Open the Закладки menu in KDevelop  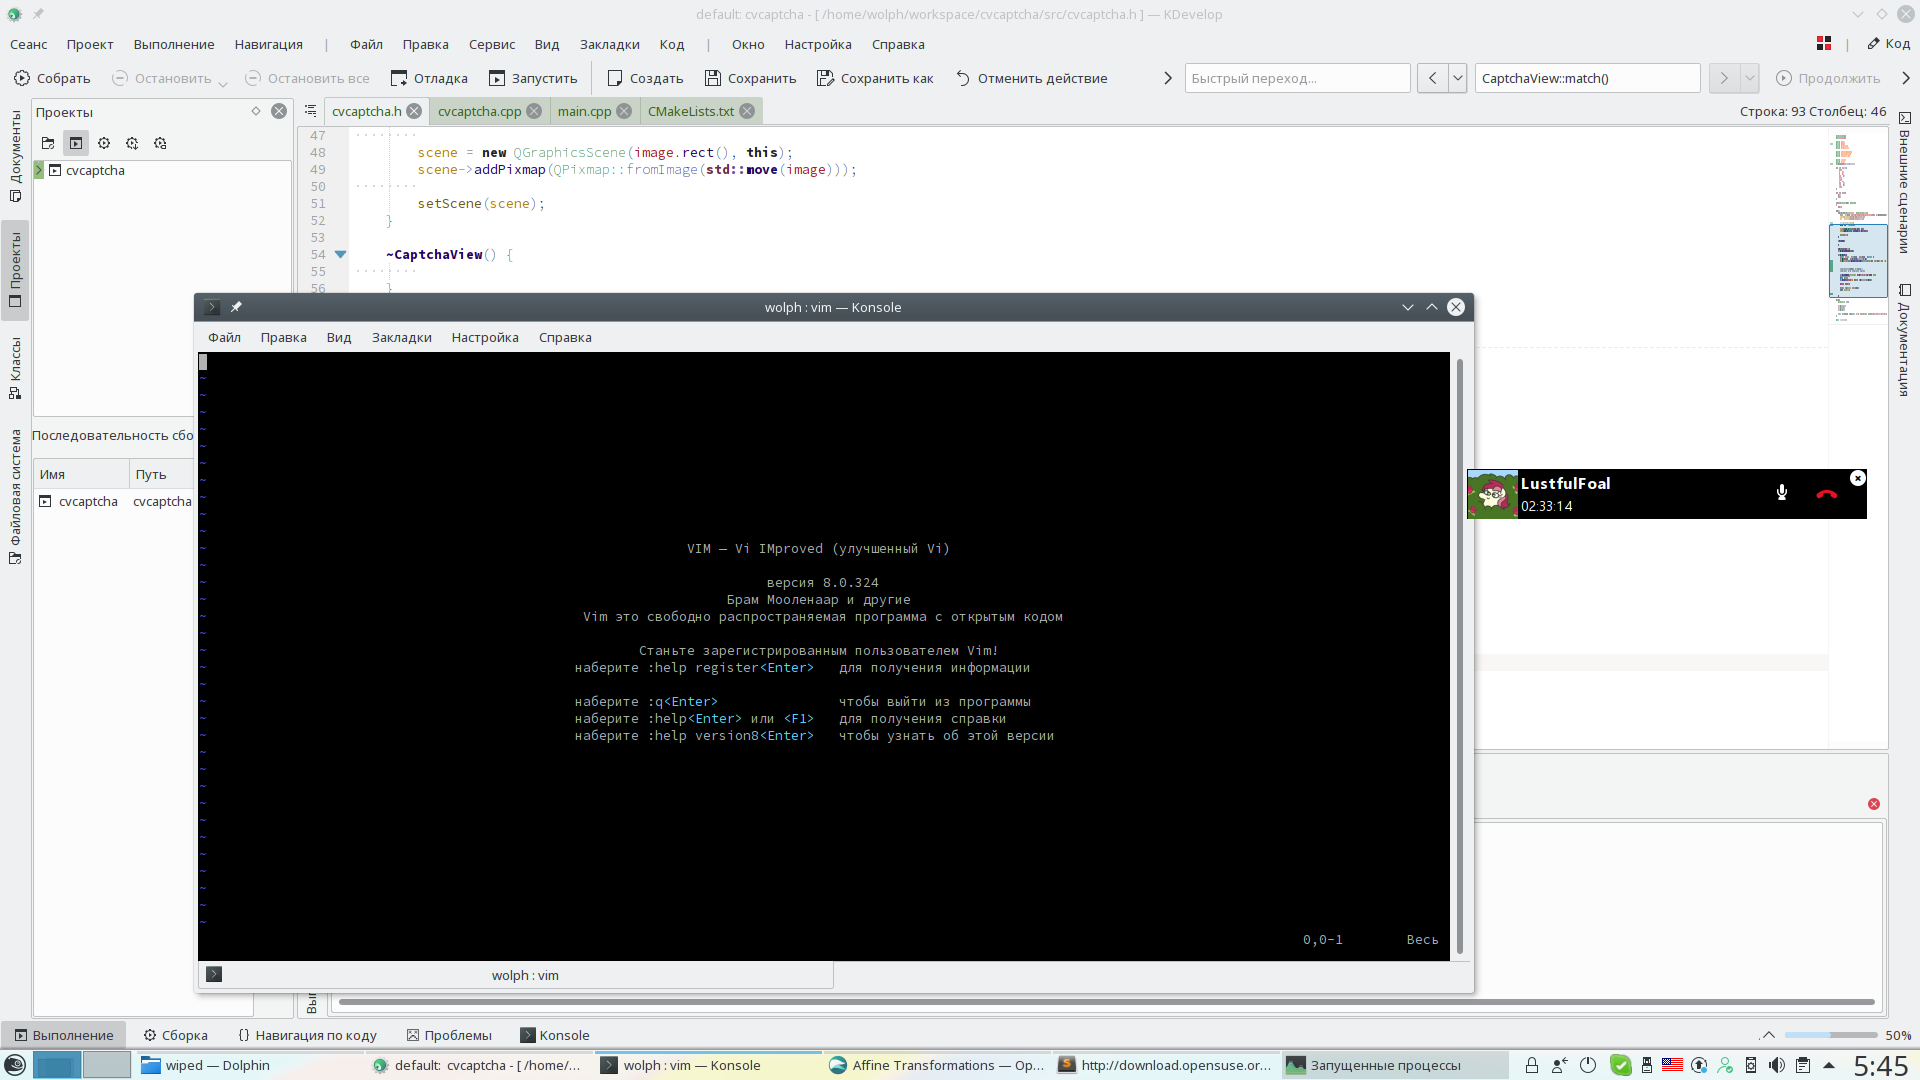[x=609, y=44]
